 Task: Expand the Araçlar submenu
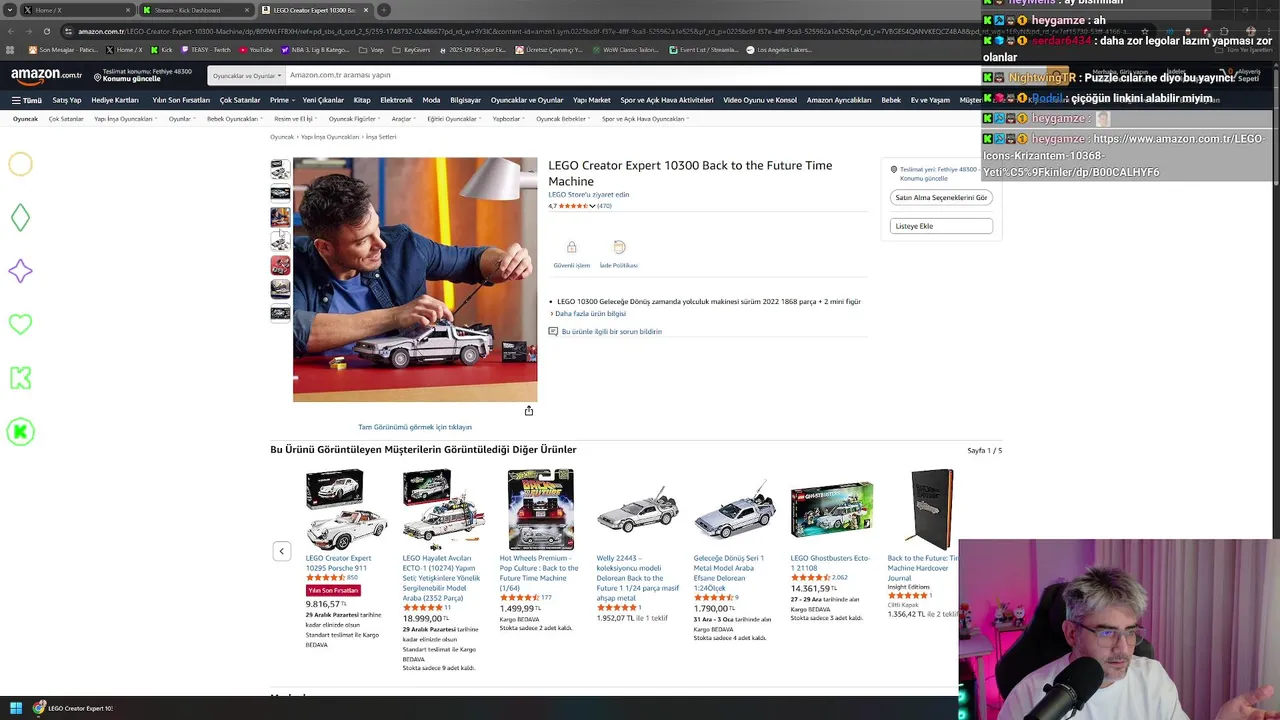[x=404, y=119]
